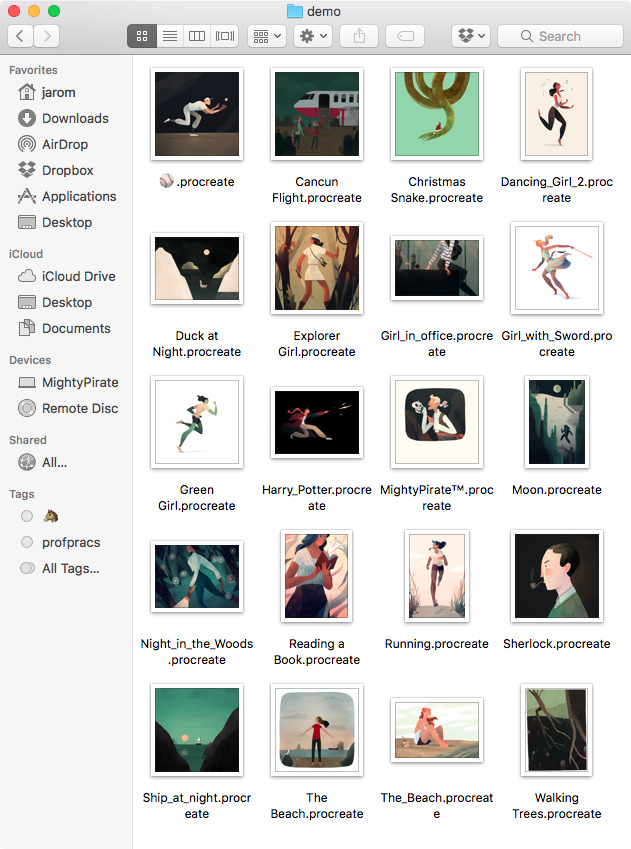Screen dimensions: 631x849
Task: Click the Edit Tags toolbar button
Action: [x=405, y=36]
